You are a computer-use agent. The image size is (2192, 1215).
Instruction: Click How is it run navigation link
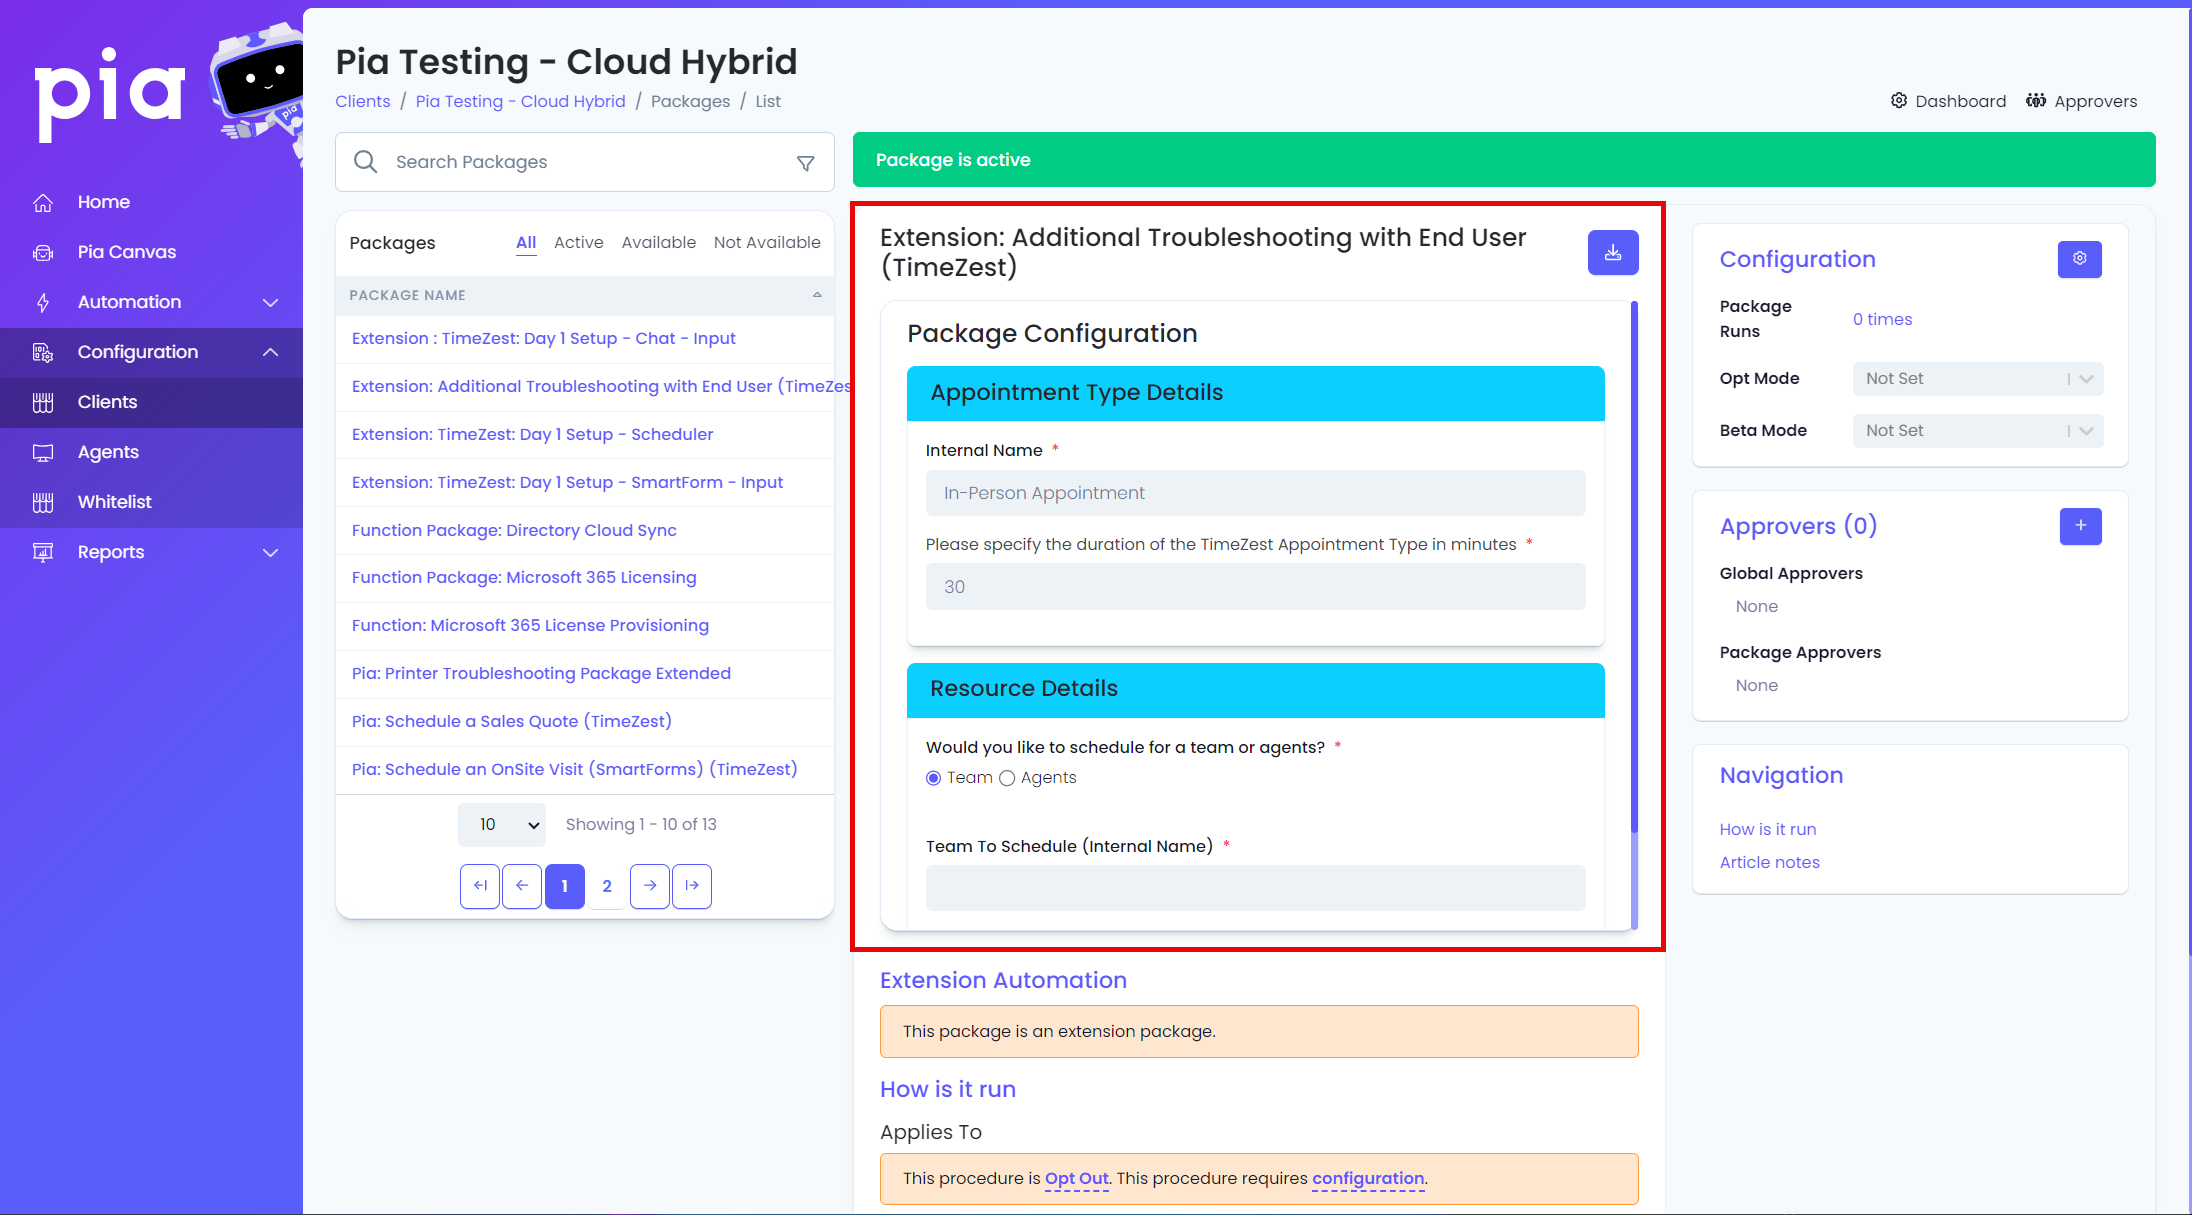pyautogui.click(x=1768, y=829)
